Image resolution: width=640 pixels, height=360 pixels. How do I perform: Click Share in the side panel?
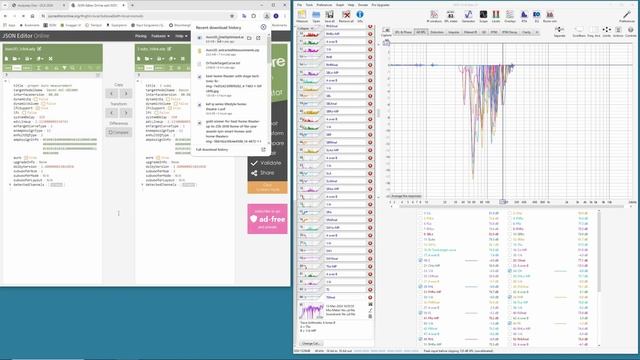pos(262,173)
